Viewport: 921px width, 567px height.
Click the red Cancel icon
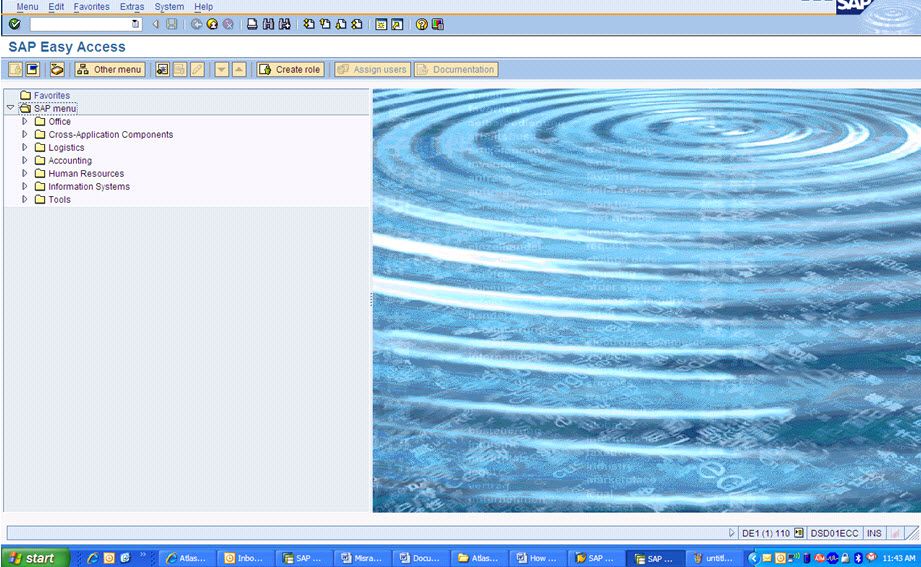click(228, 24)
